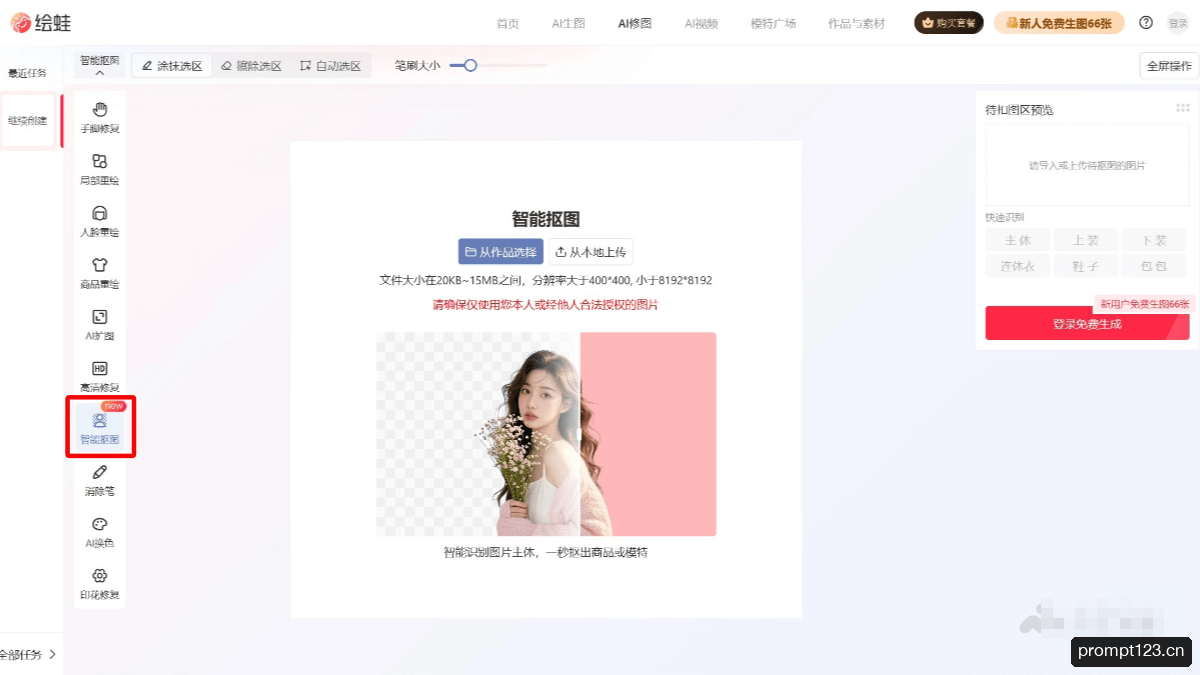Click the 全屏操作 fullscreen button
The width and height of the screenshot is (1200, 675).
1169,66
